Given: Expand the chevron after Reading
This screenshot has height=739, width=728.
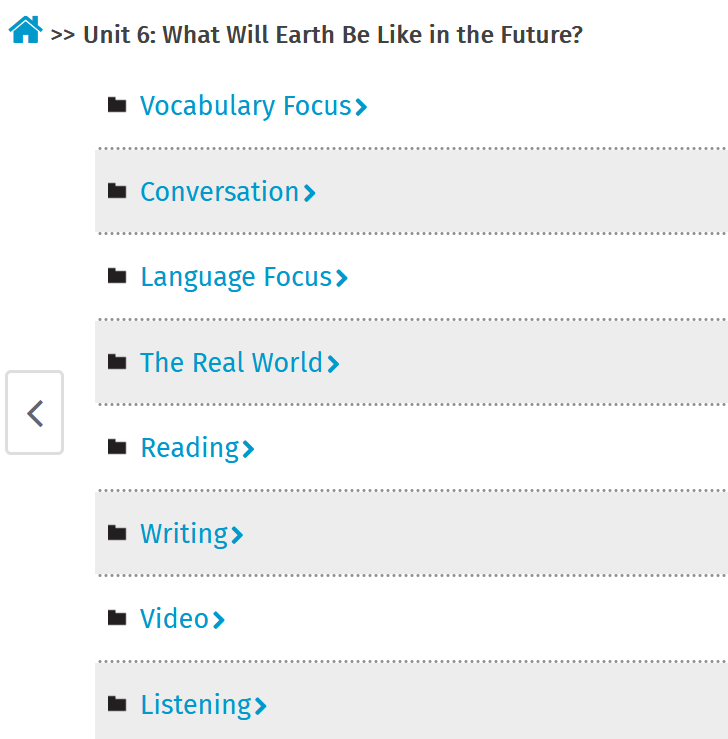Looking at the screenshot, I should coord(248,449).
